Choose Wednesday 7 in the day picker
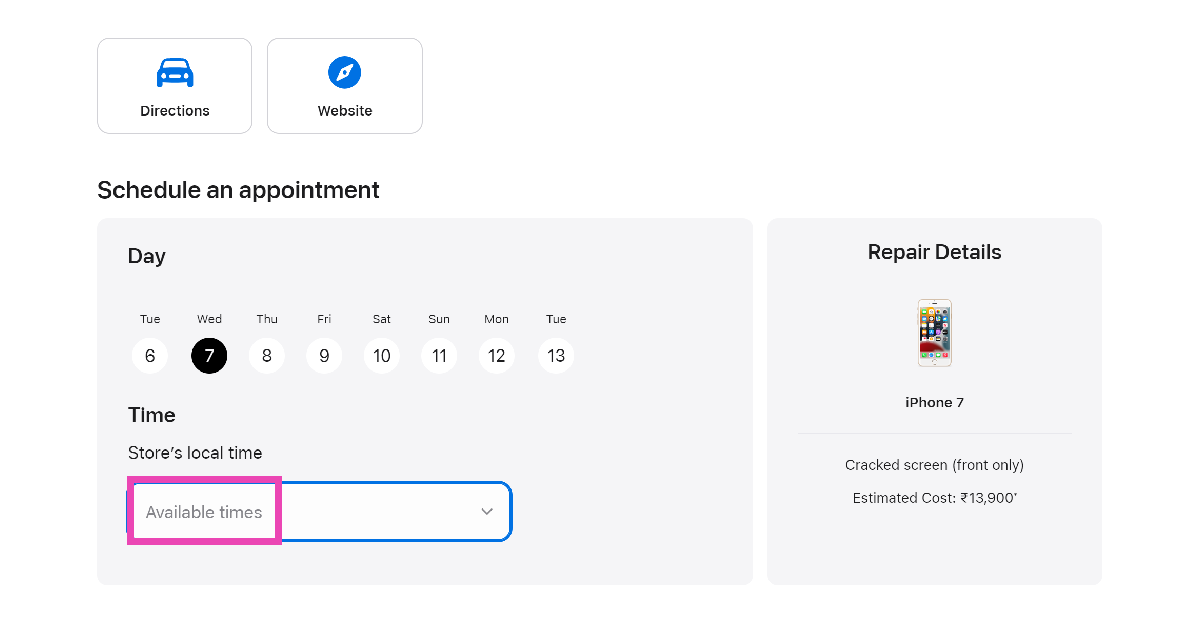Image resolution: width=1200 pixels, height=628 pixels. point(209,355)
